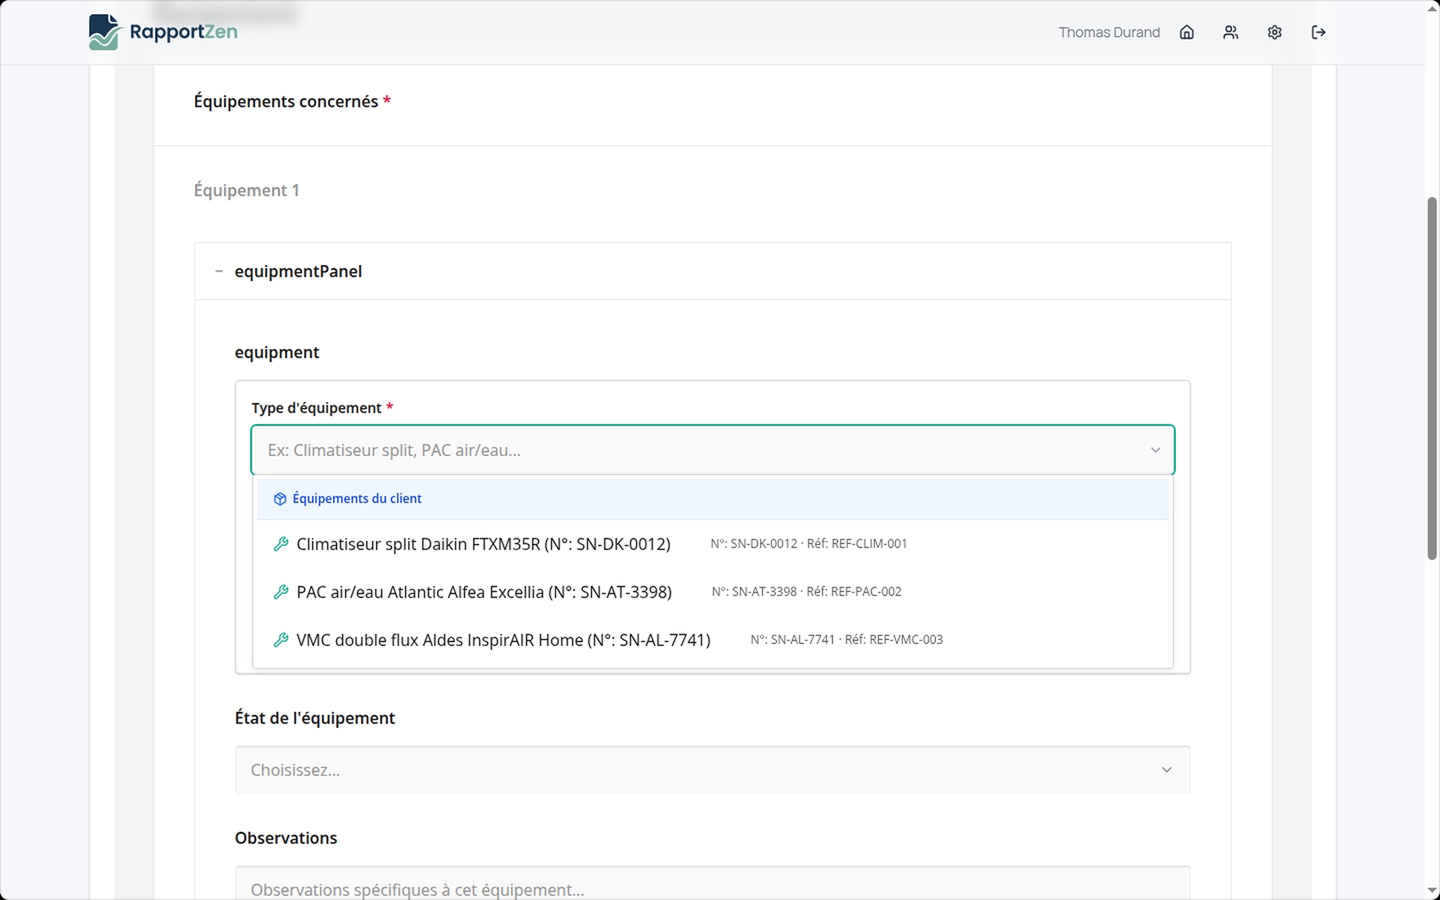Click wrench icon beside Climatiseur split Daikin

[x=281, y=544]
